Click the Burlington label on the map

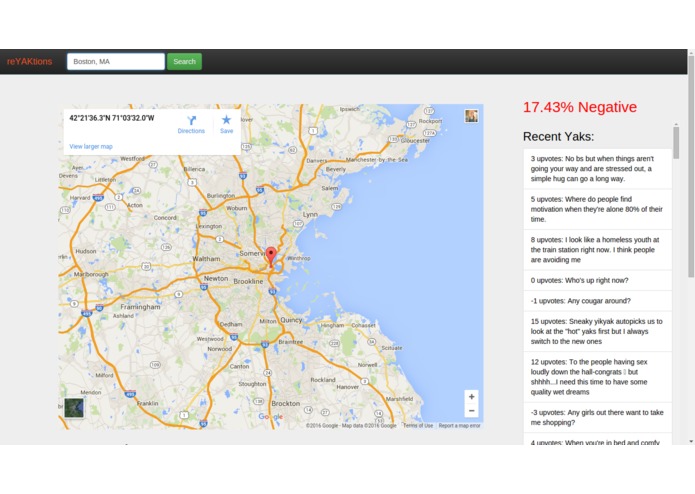point(221,195)
